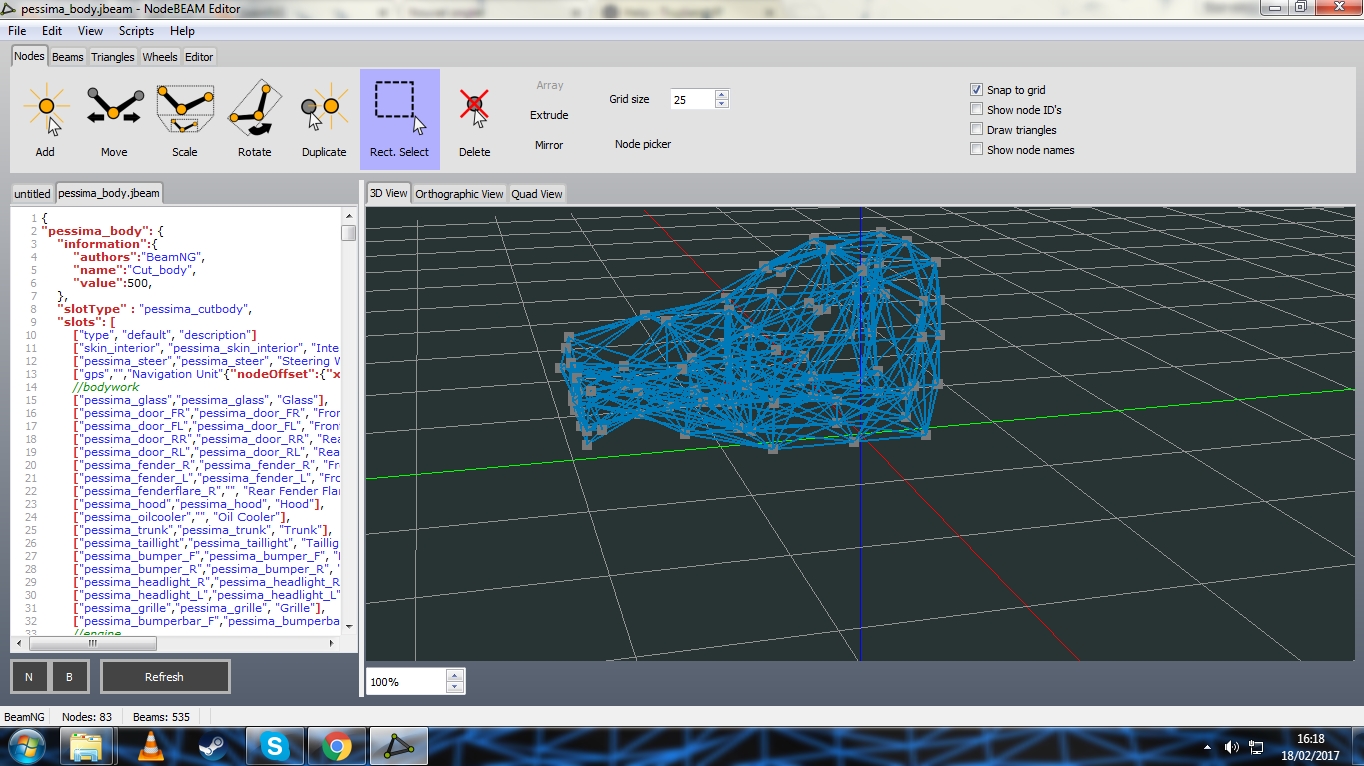Select the Move node tool
Screen dimensions: 1364x766
(114, 119)
